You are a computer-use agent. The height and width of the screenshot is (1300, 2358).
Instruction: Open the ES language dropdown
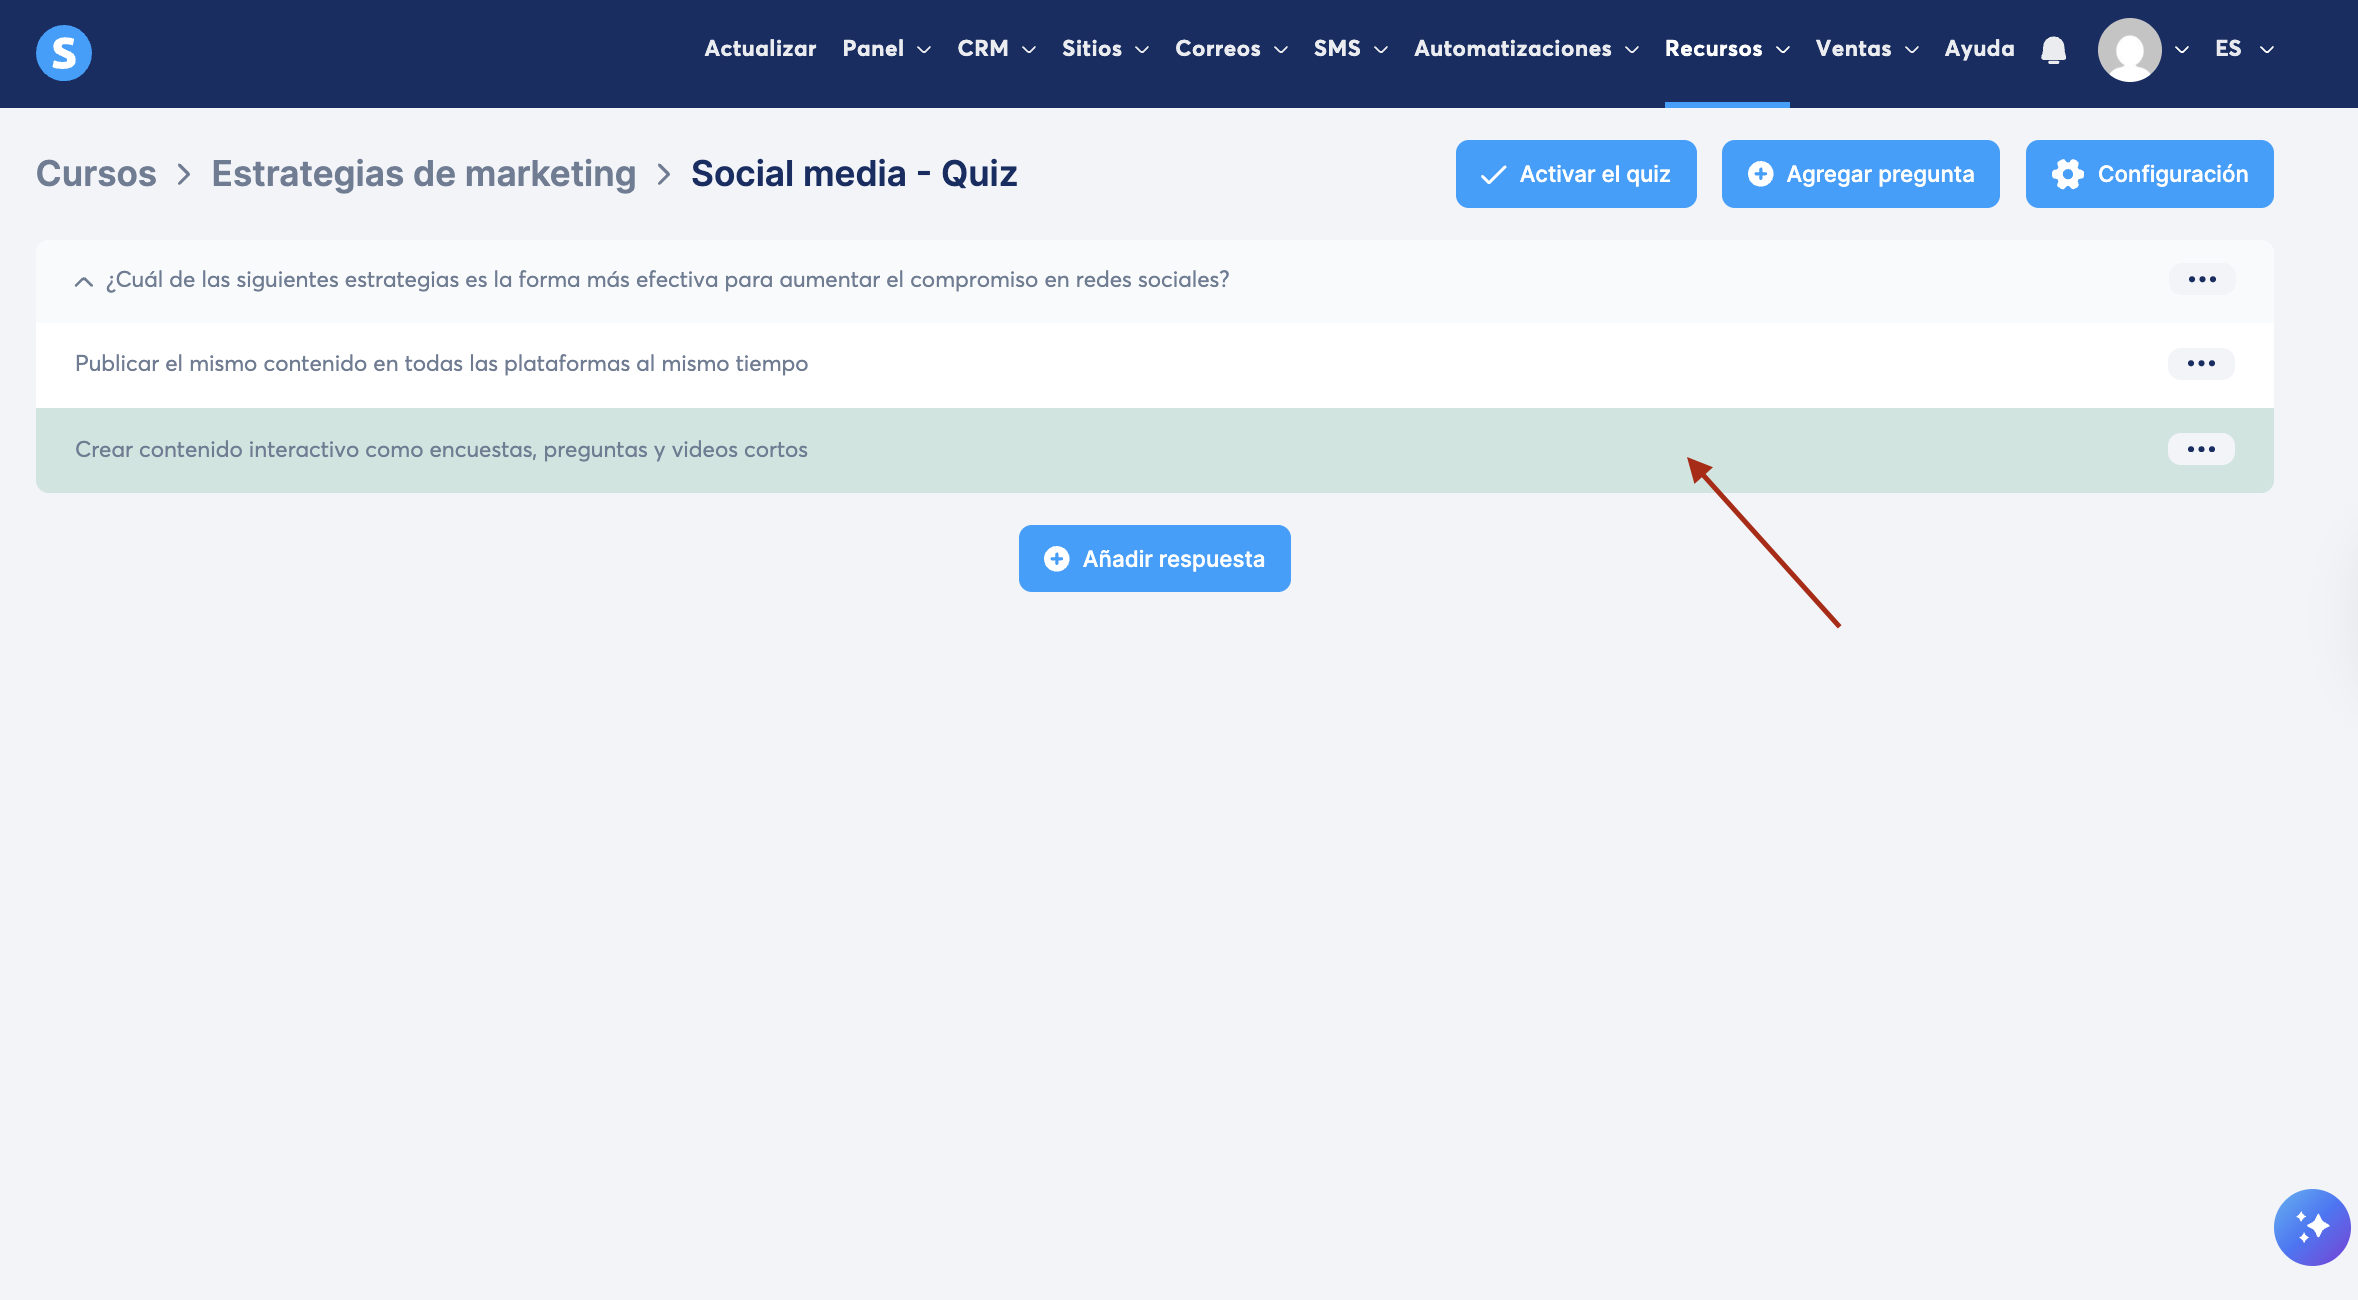(x=2243, y=49)
